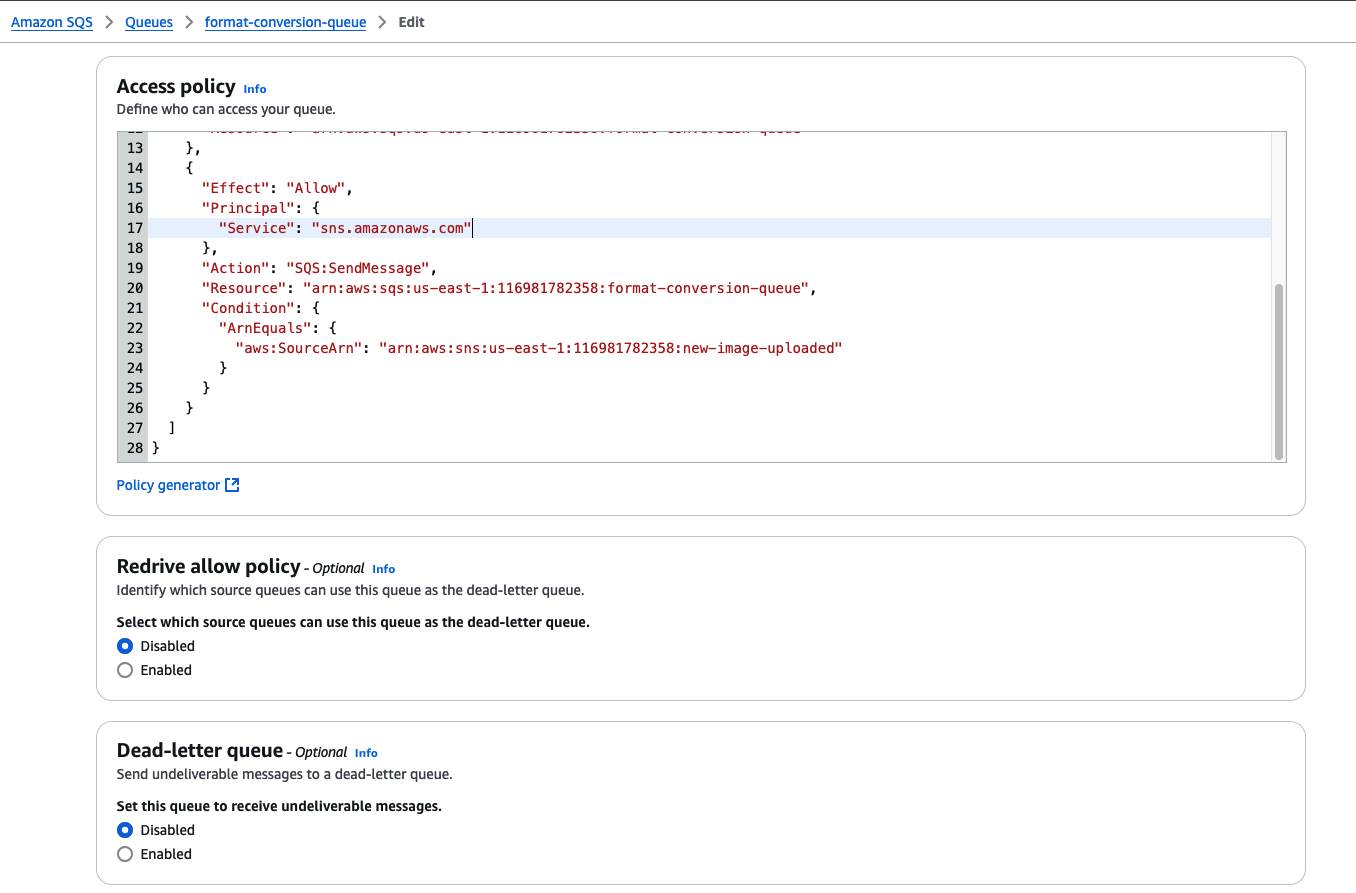Click the Redrive allow policy heading
This screenshot has height=893, width=1356.
point(208,567)
